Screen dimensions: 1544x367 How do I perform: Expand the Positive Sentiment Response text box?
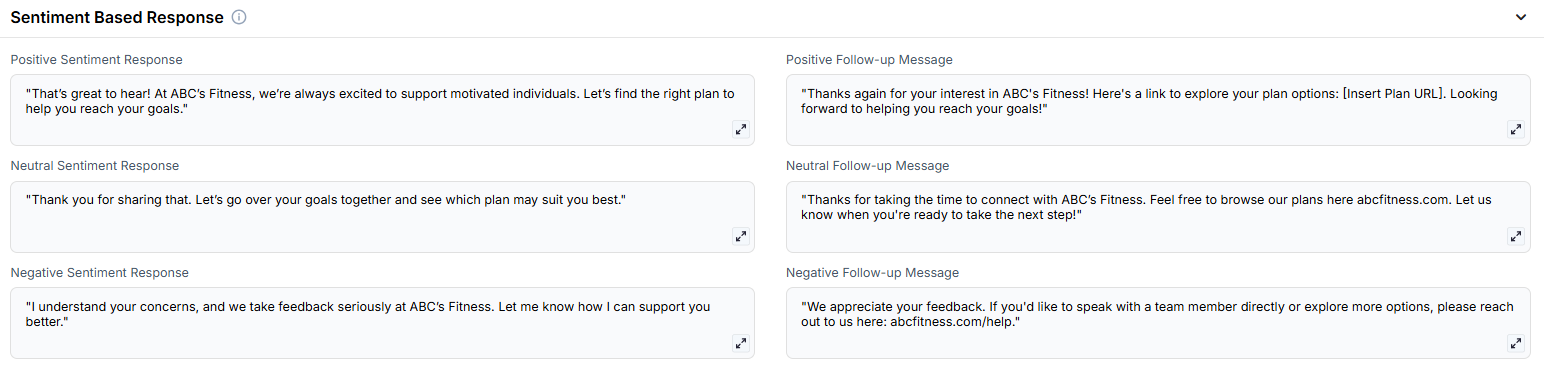(x=741, y=129)
